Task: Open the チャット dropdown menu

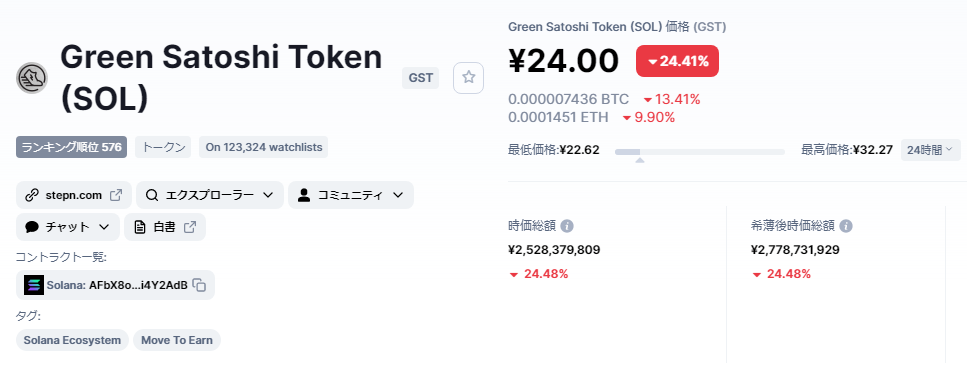Action: pos(68,227)
